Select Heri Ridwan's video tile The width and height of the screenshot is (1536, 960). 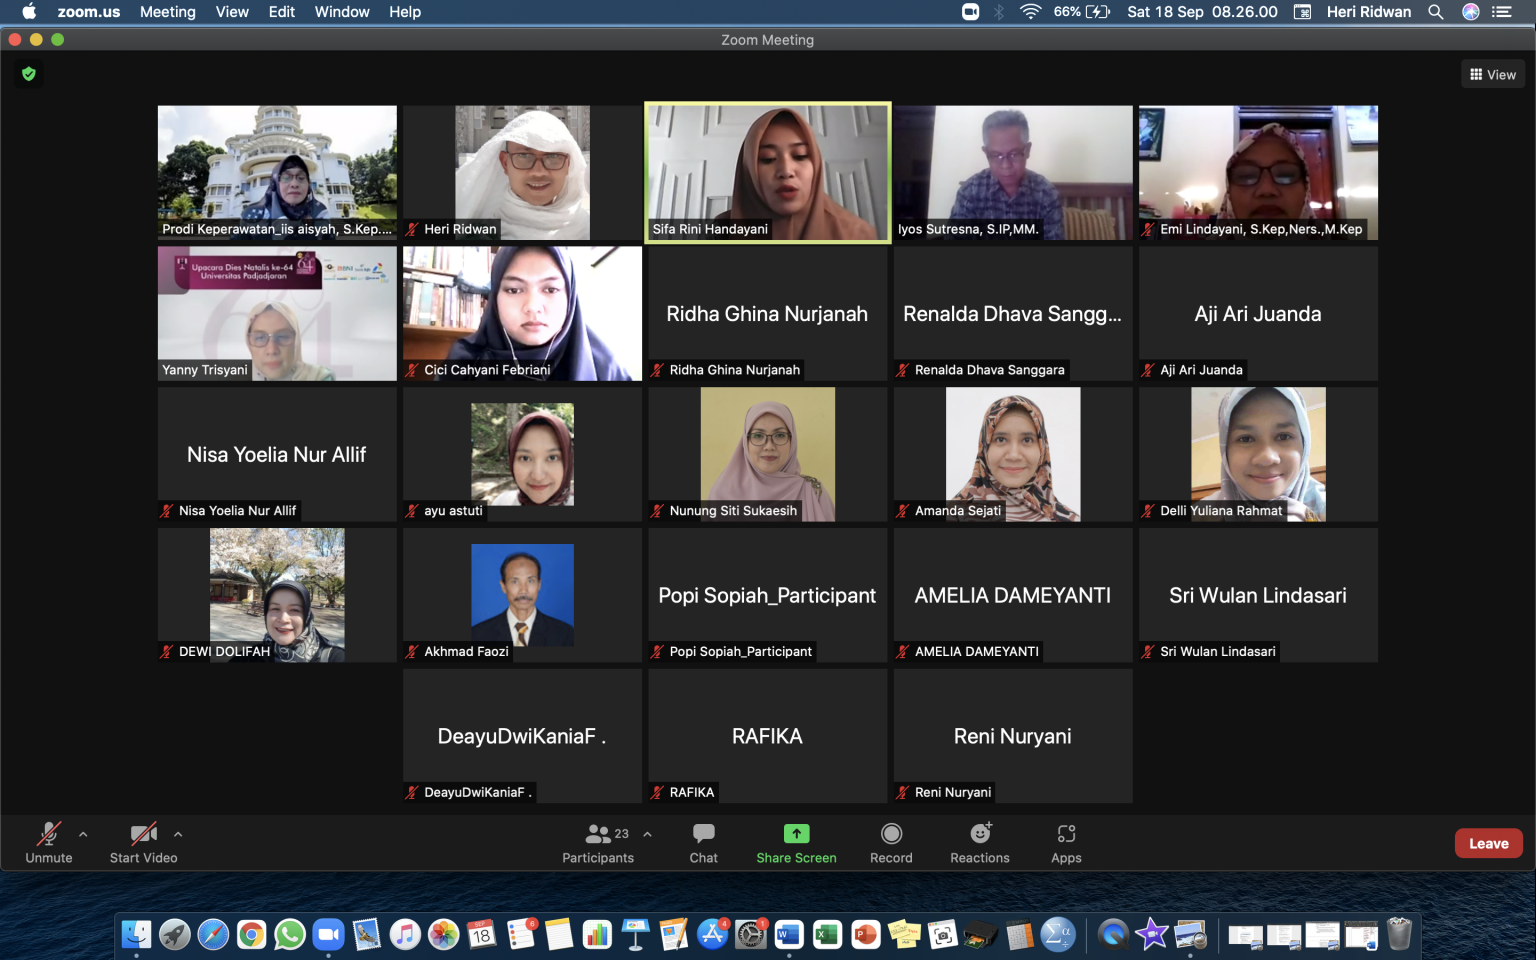pos(522,173)
